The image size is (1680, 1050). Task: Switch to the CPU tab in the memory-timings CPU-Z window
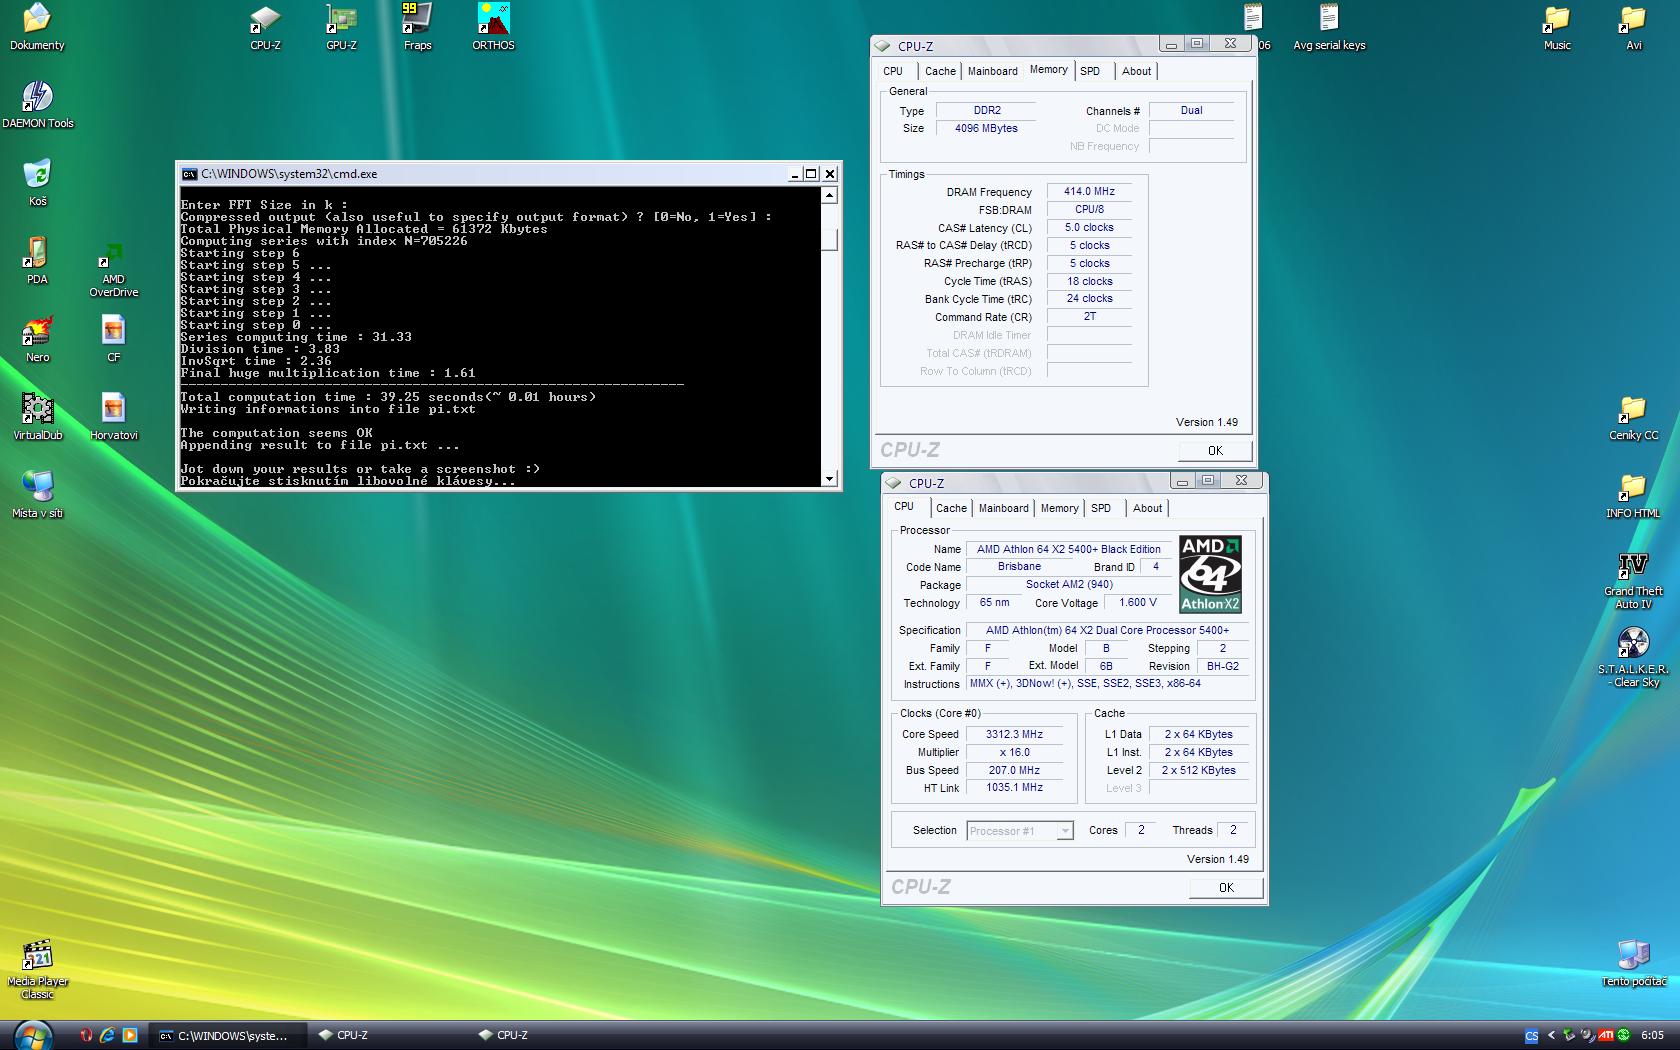[893, 71]
